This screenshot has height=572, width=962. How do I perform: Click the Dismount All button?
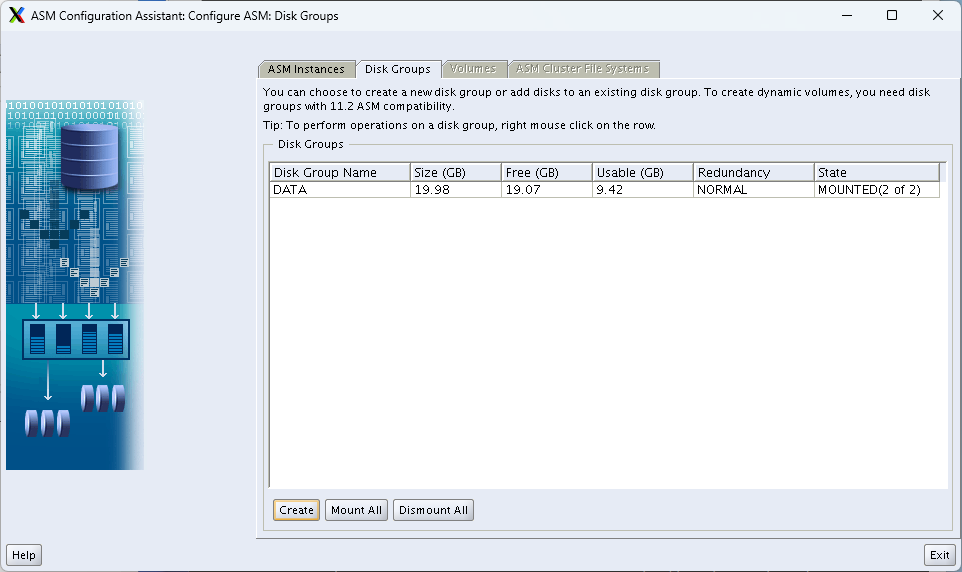[433, 510]
